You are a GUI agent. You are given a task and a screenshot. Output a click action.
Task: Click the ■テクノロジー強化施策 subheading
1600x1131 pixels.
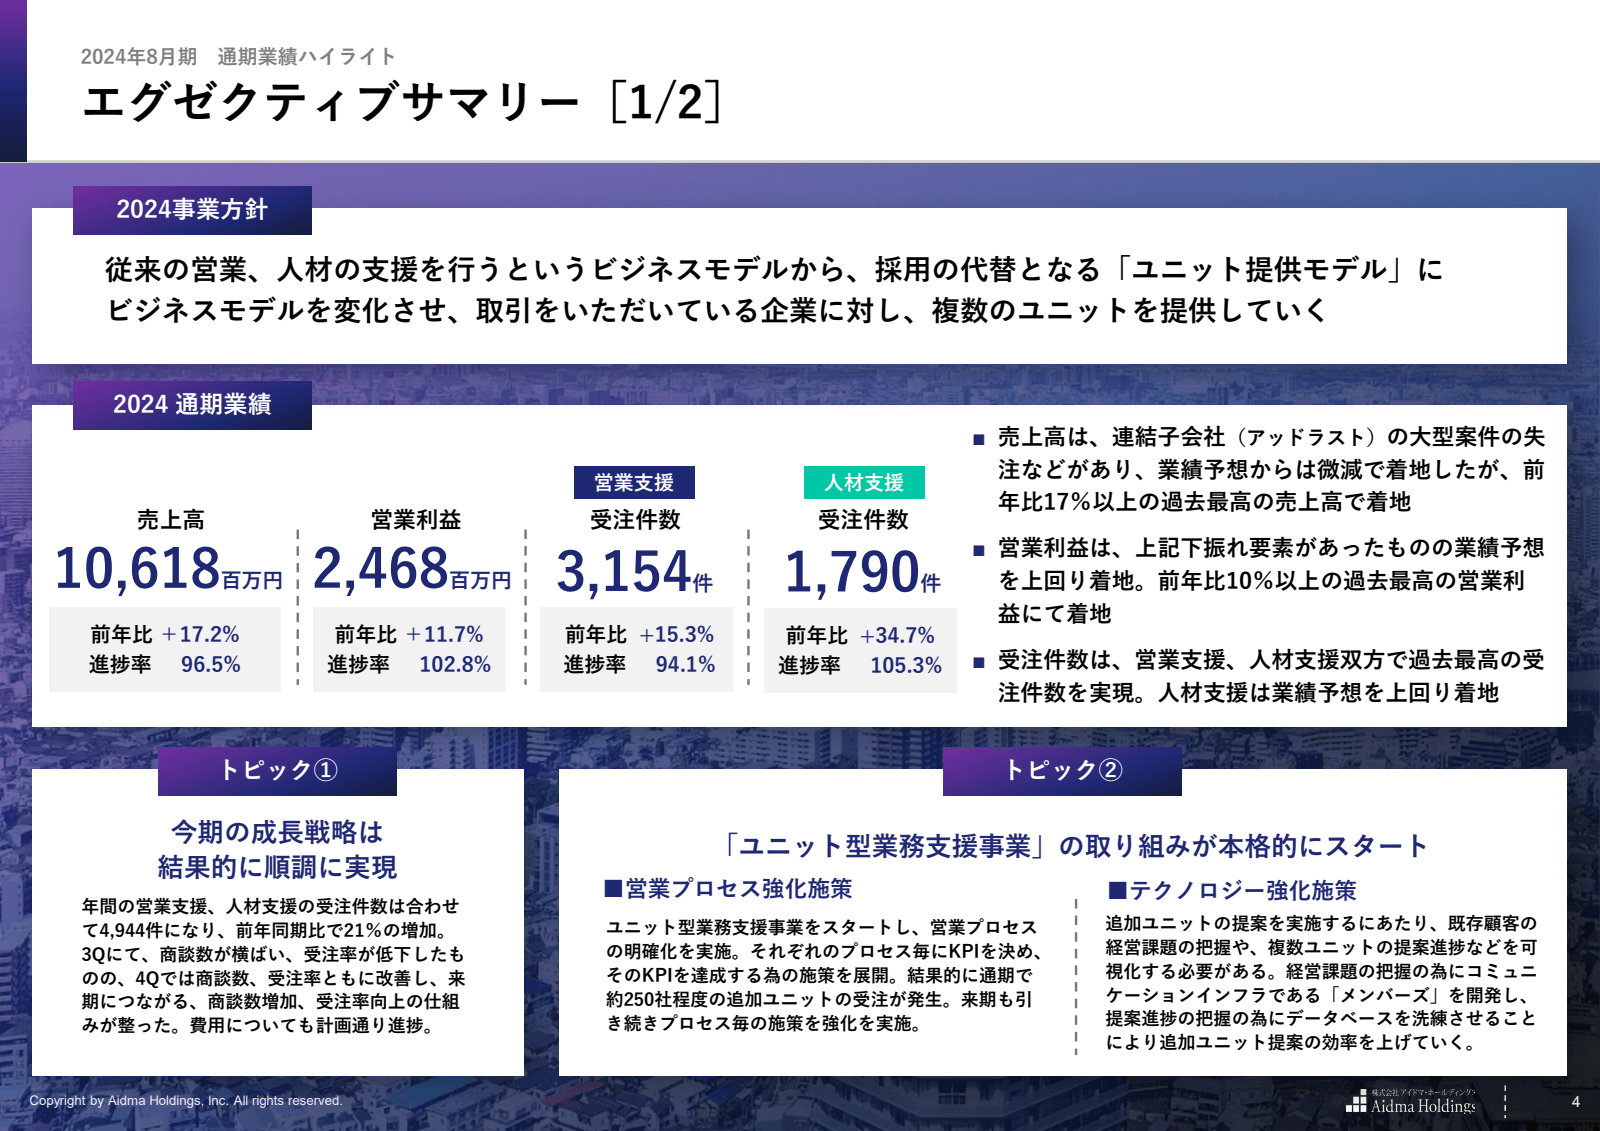(x=1232, y=891)
